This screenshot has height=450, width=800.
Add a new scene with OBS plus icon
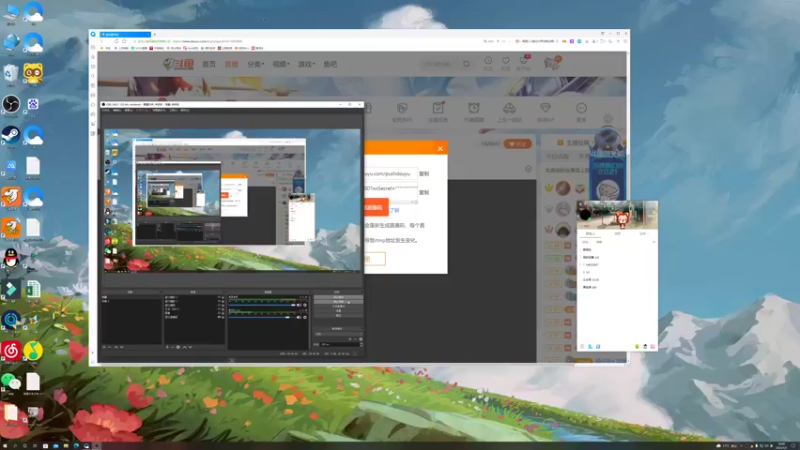pos(104,346)
